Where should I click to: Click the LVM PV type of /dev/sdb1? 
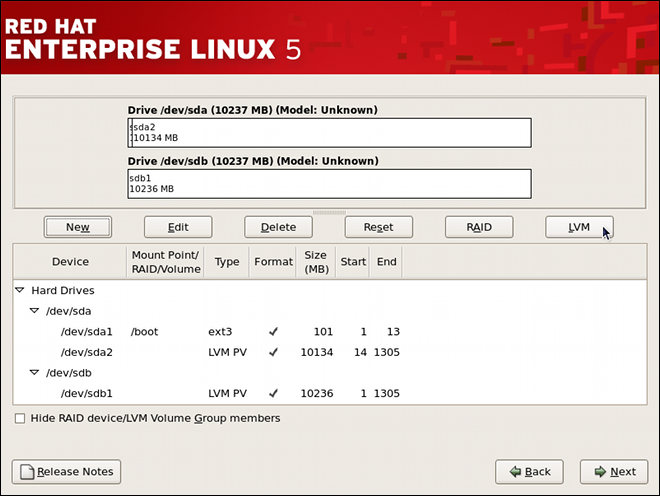(227, 394)
